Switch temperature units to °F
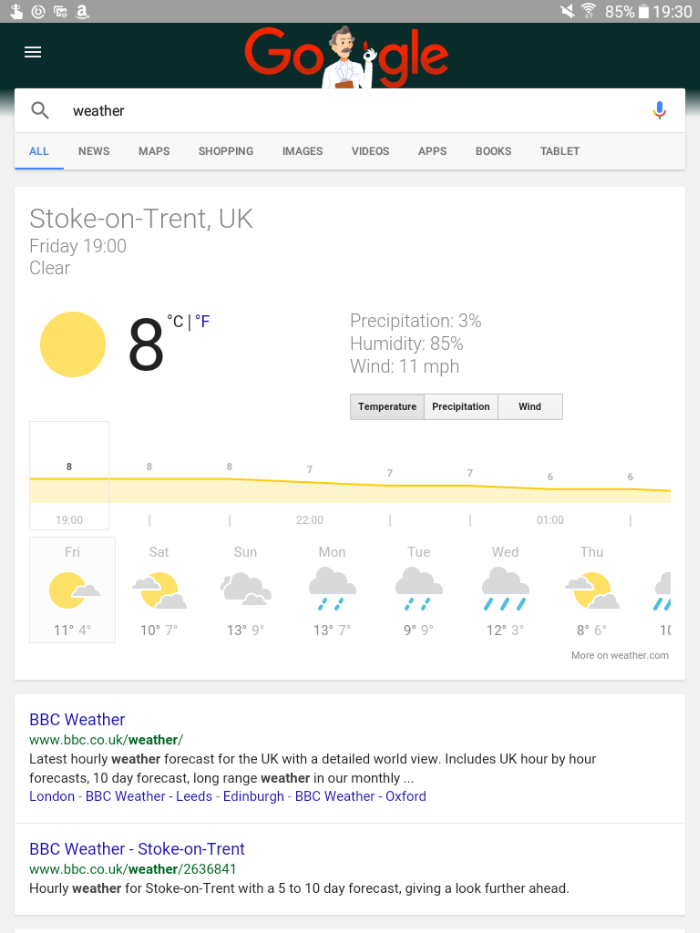 click(202, 322)
